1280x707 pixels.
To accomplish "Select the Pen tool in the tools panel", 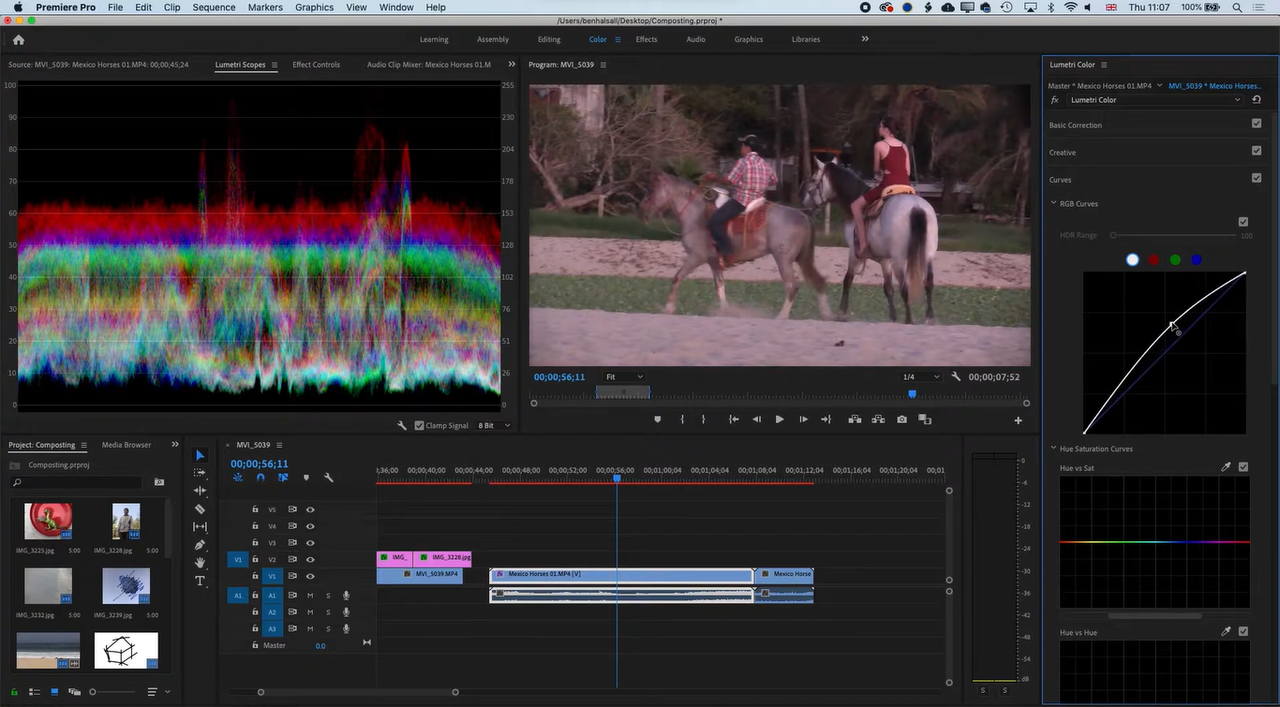I will pos(200,545).
